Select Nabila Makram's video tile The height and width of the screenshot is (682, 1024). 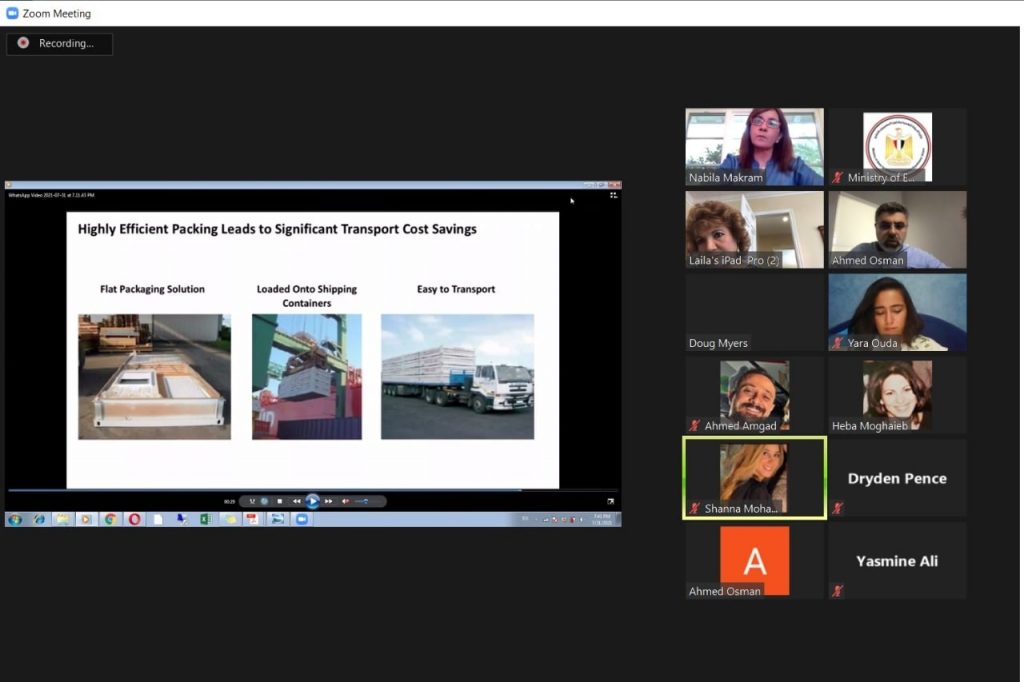754,147
